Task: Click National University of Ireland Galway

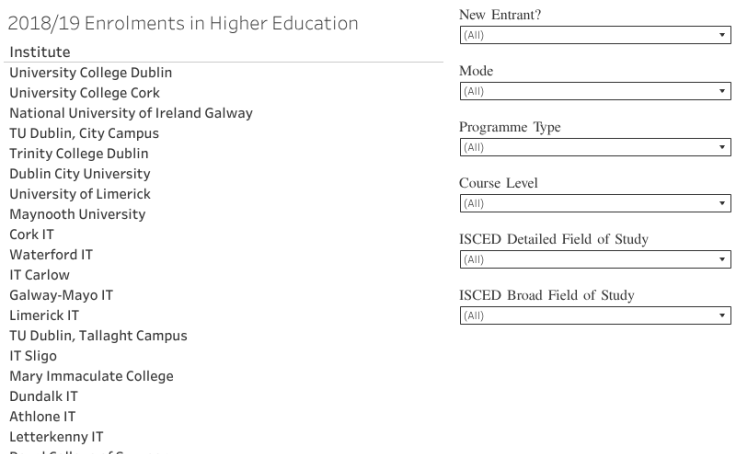Action: coord(130,113)
